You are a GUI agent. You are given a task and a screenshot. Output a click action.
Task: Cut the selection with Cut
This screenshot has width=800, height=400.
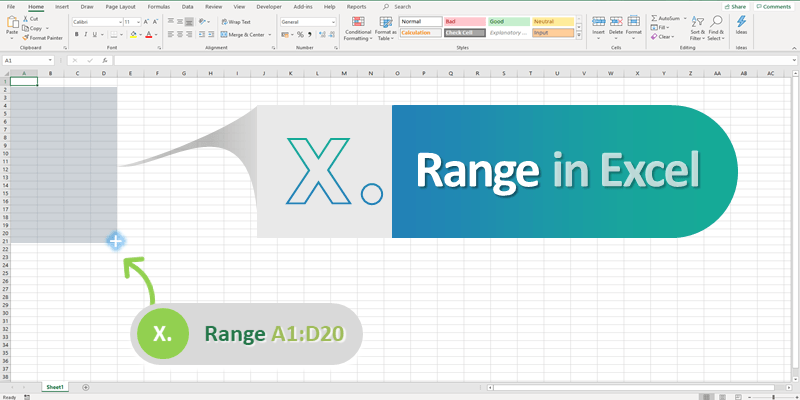(x=30, y=19)
